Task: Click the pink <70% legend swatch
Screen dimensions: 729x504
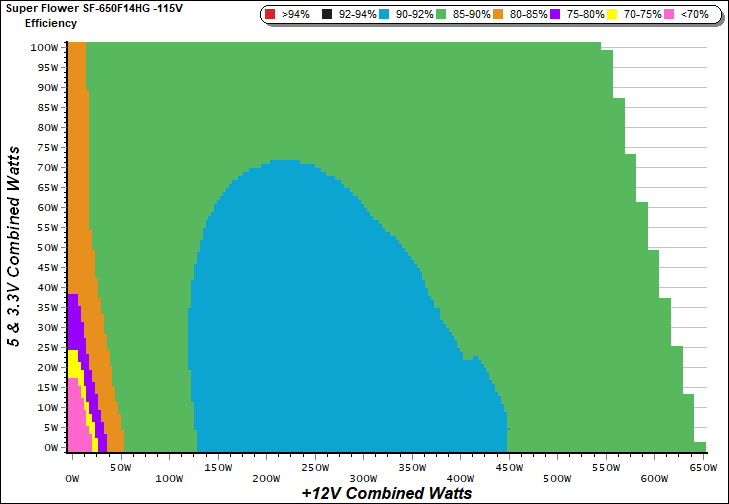Action: pos(677,15)
